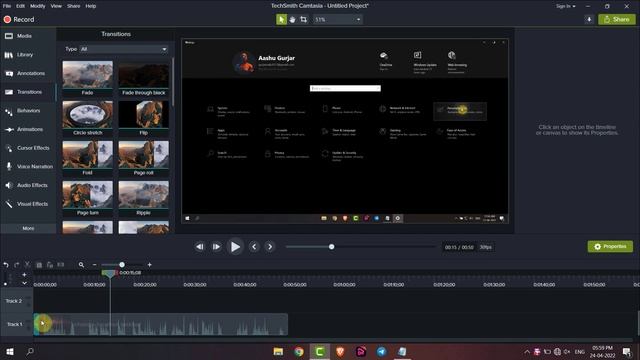The height and width of the screenshot is (360, 640).
Task: Expand the transition Type dropdown
Action: click(124, 49)
